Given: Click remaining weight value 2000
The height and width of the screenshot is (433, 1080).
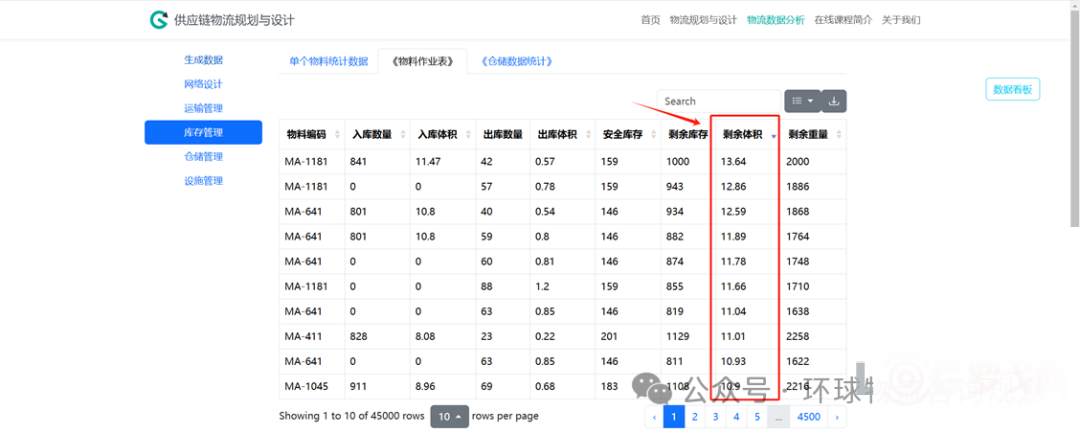Looking at the screenshot, I should coord(798,162).
